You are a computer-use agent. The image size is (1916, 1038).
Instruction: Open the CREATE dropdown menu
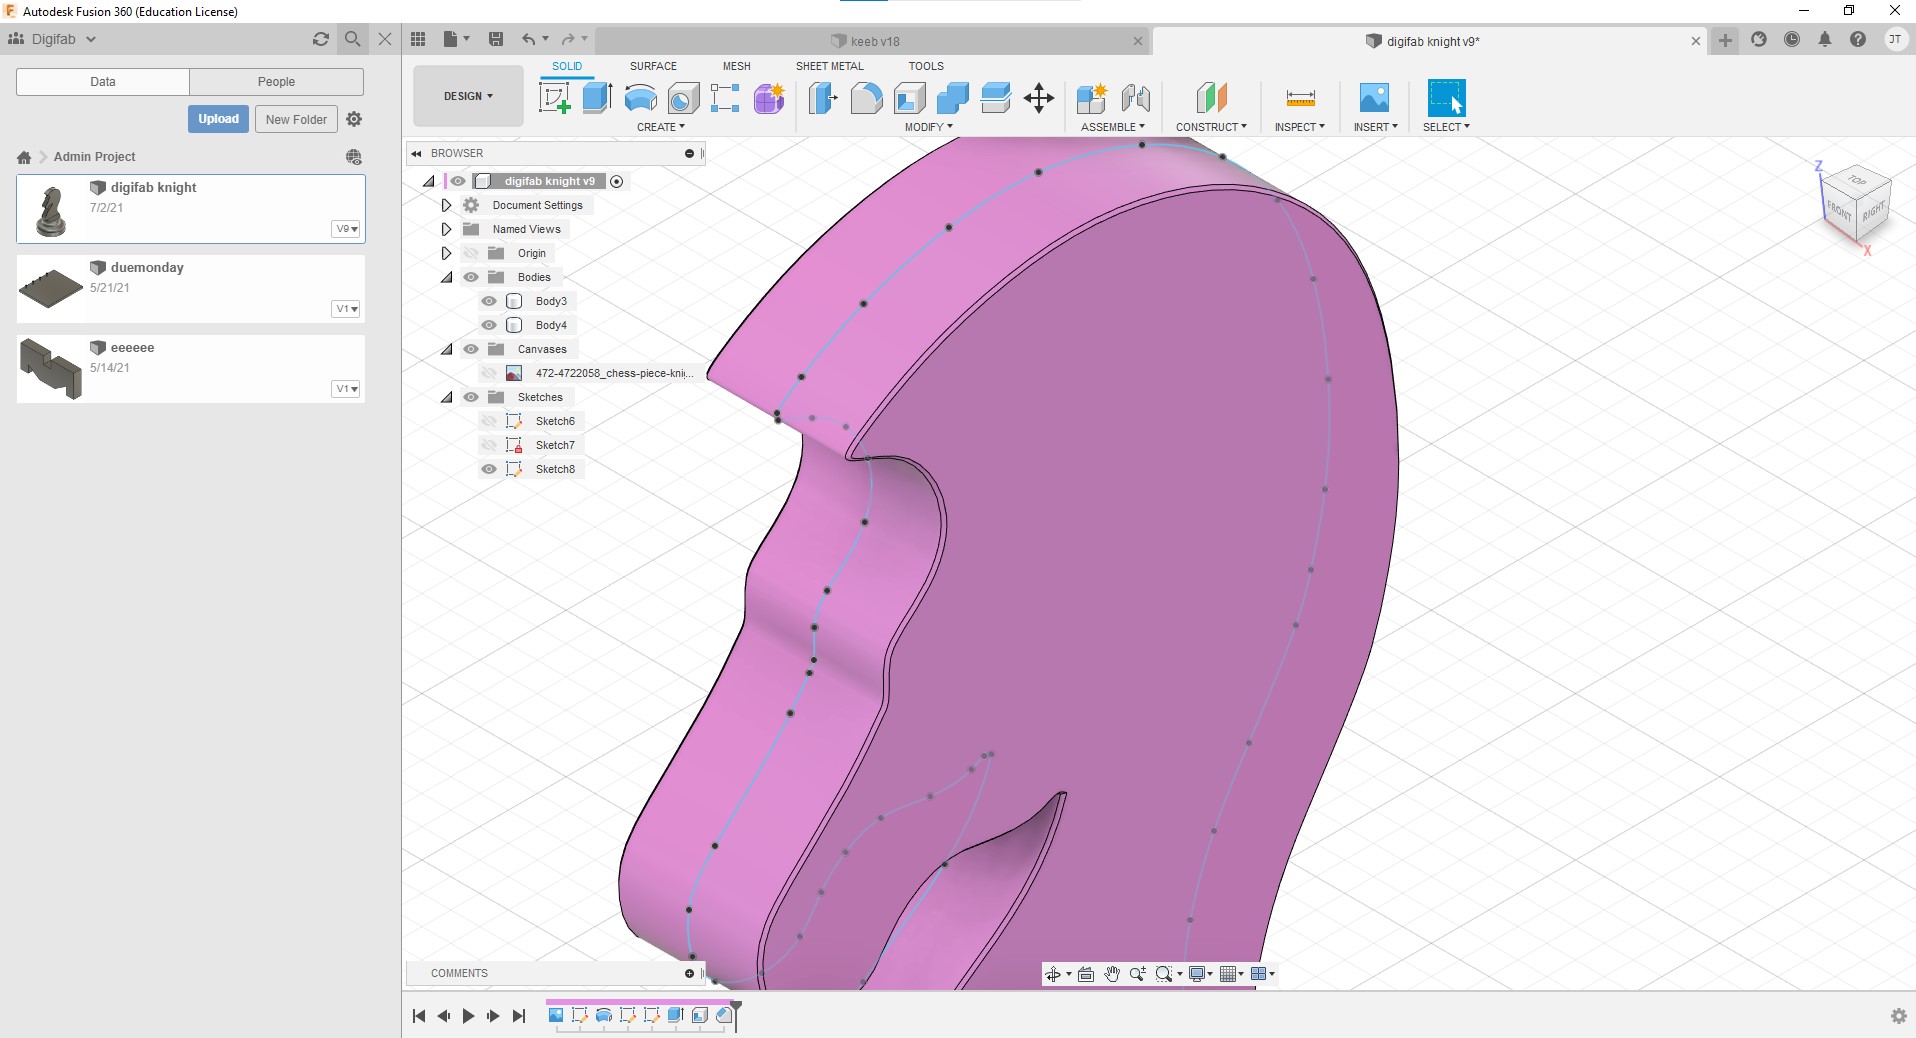(661, 127)
